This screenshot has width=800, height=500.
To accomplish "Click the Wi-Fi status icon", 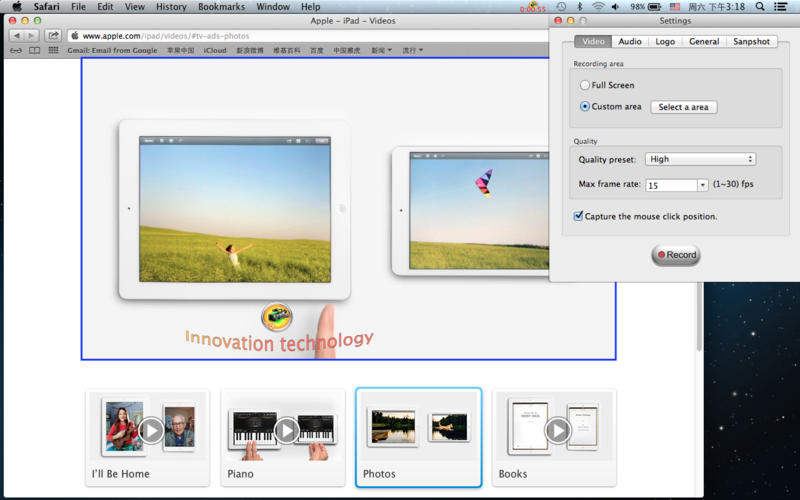I will [x=598, y=7].
